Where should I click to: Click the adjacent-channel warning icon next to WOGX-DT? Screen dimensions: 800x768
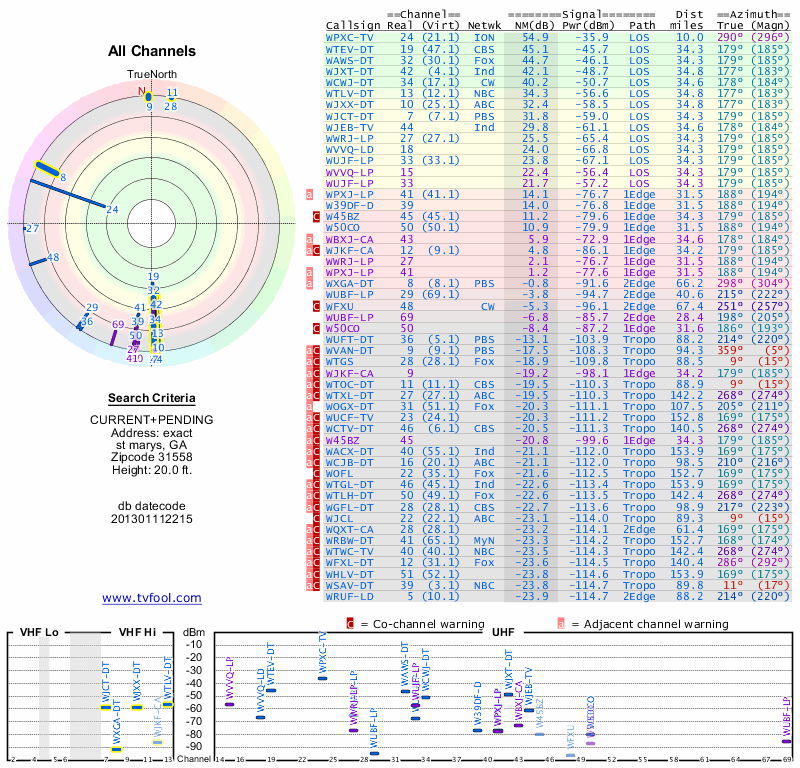(309, 407)
